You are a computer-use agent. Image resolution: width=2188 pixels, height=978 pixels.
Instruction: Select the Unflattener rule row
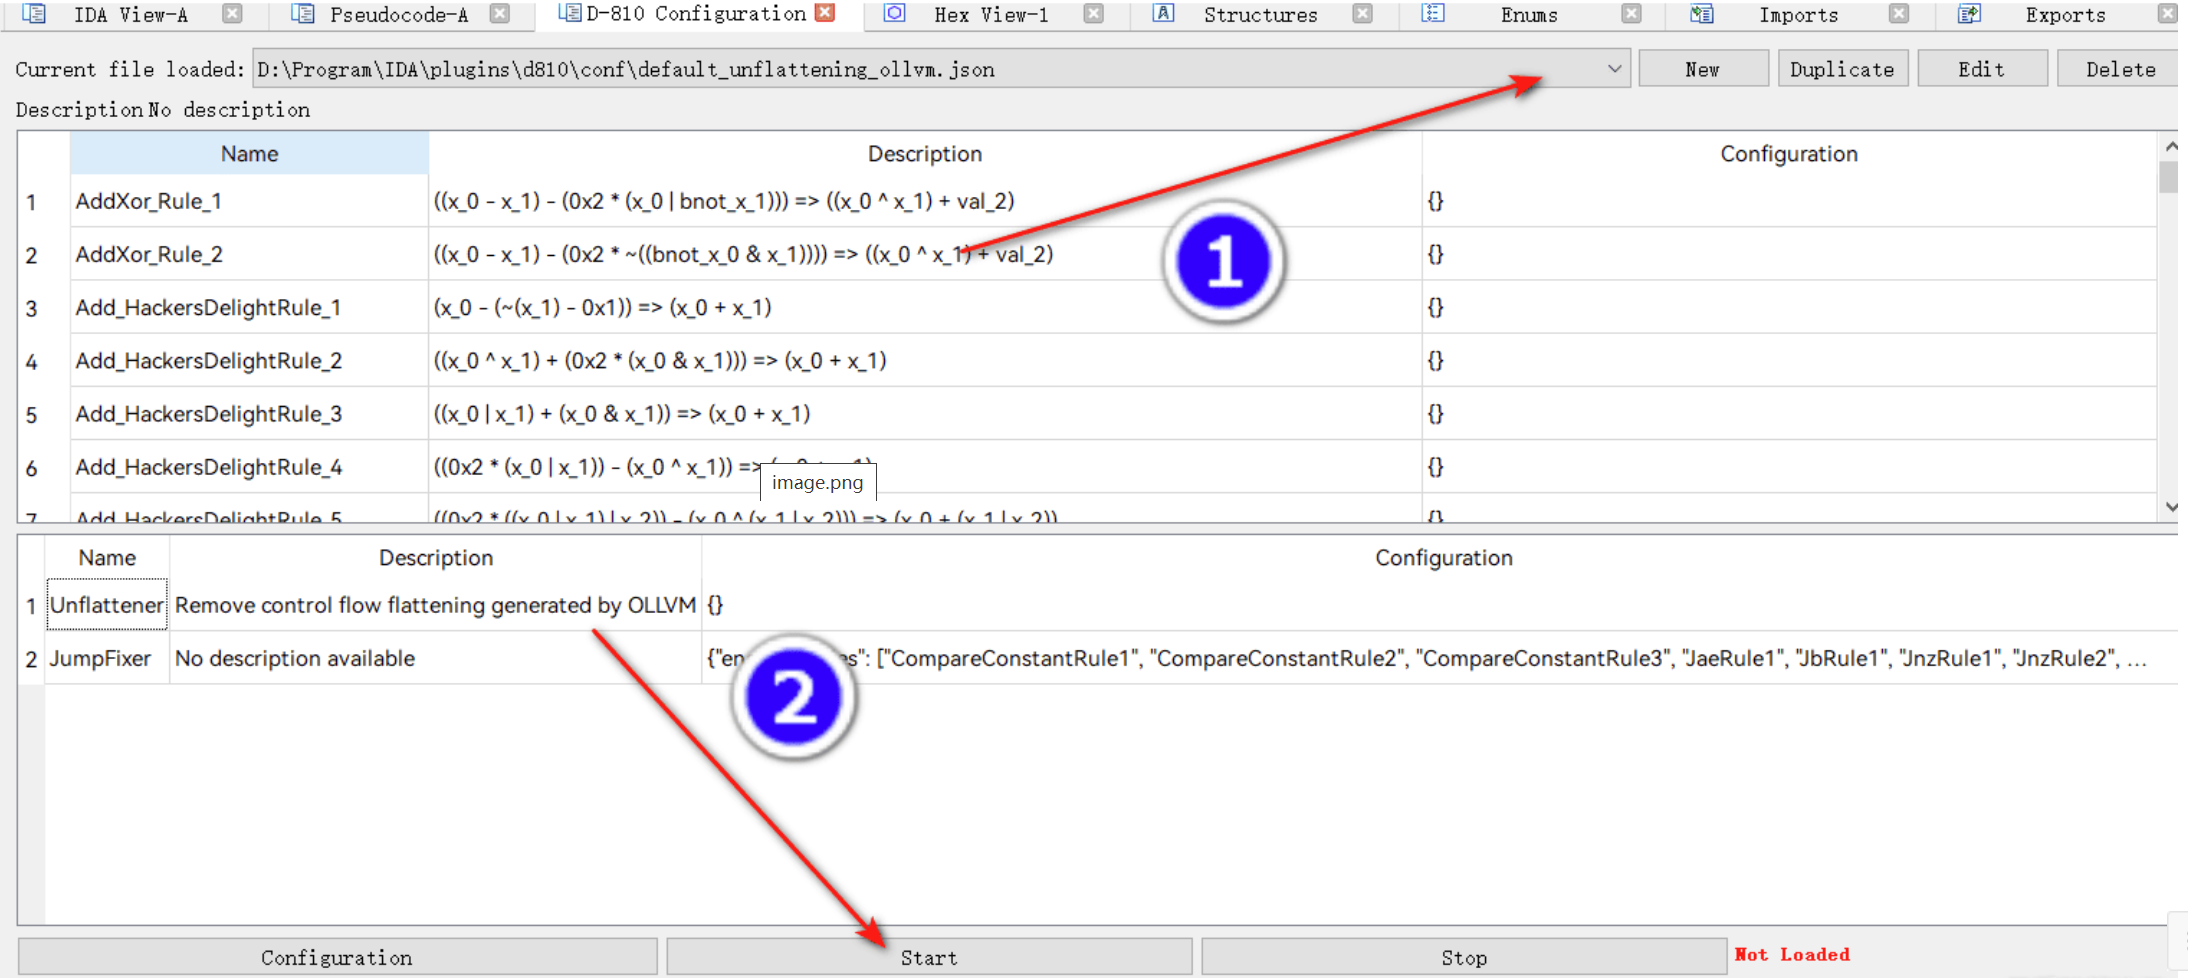(x=107, y=605)
